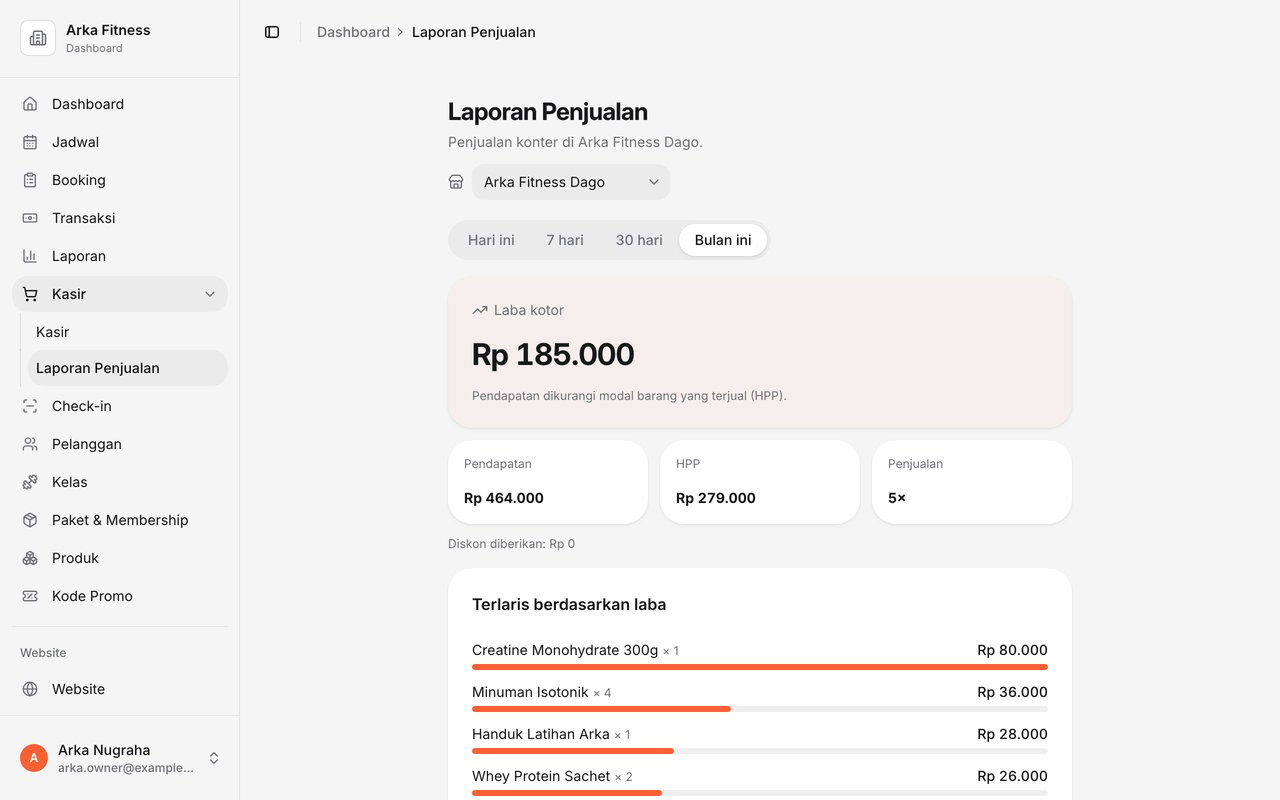Select the Bulan ini period tab

(723, 240)
